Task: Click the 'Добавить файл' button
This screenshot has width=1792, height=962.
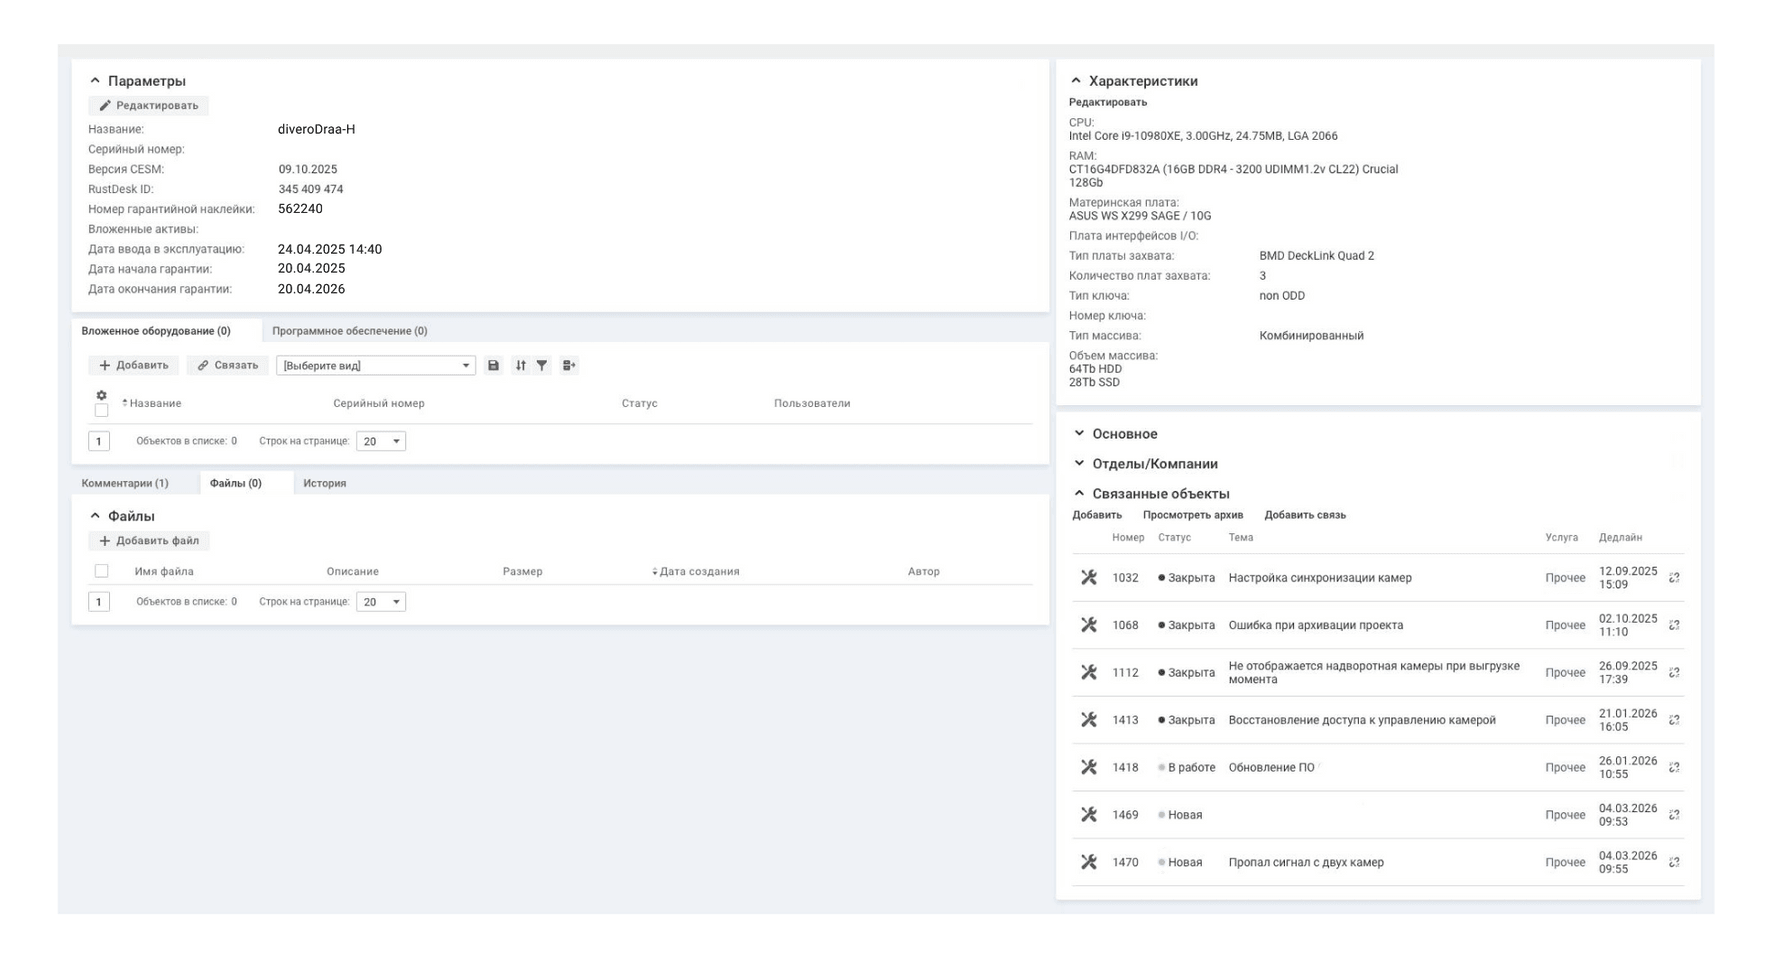Action: tap(149, 541)
